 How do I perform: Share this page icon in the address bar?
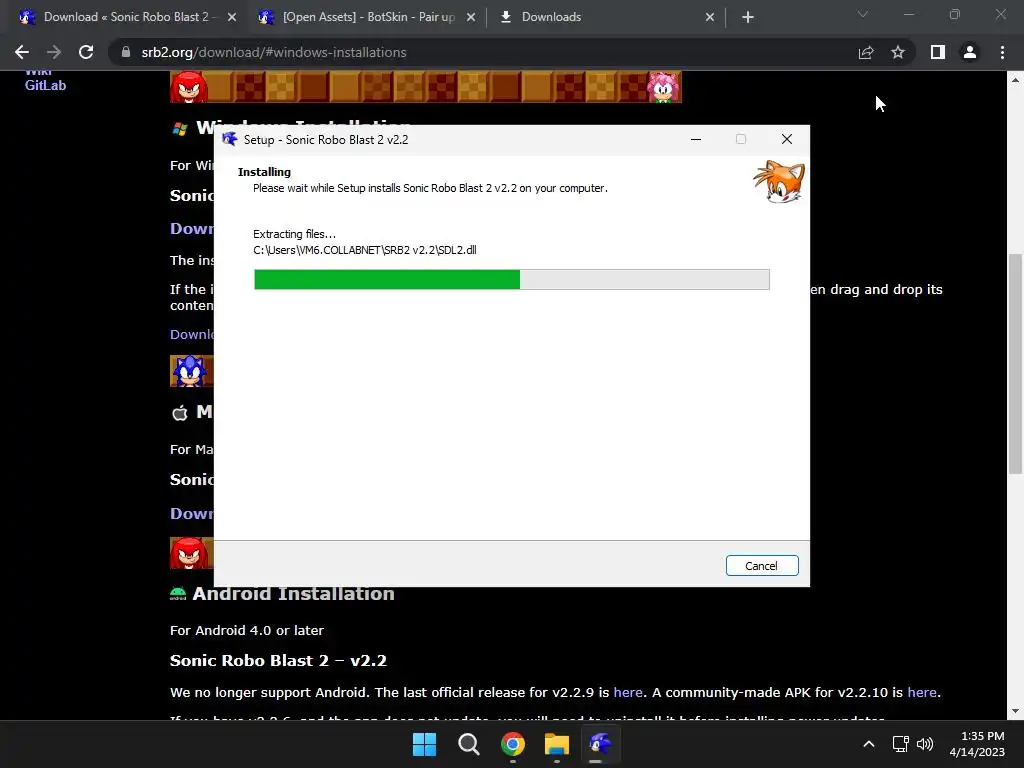click(866, 52)
